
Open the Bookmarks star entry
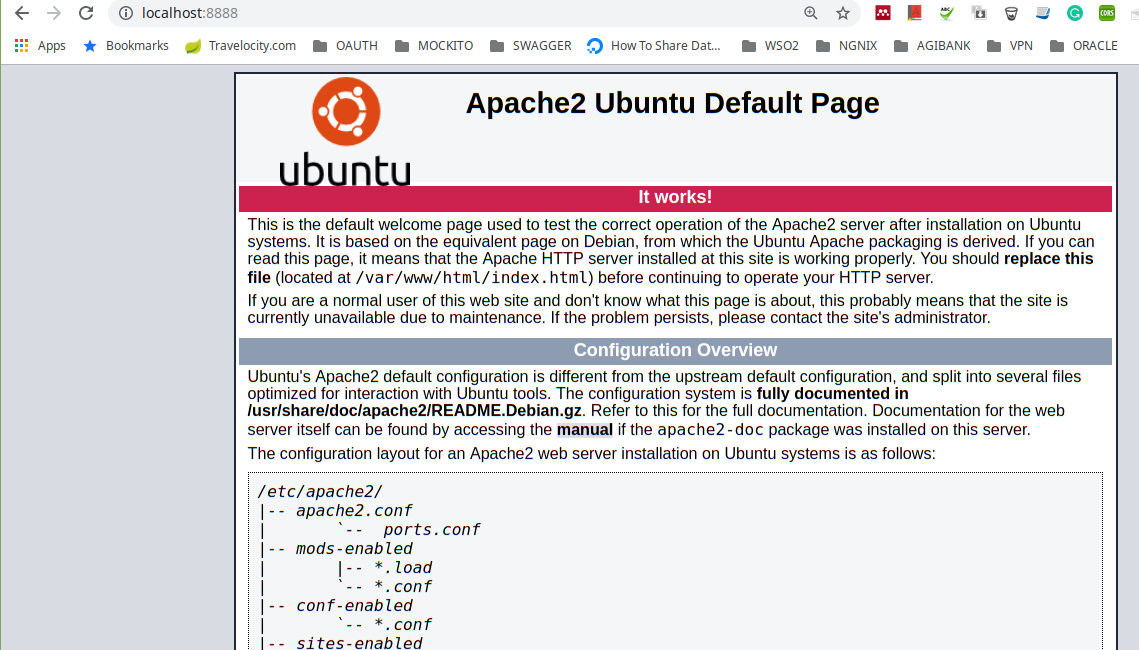coord(126,46)
